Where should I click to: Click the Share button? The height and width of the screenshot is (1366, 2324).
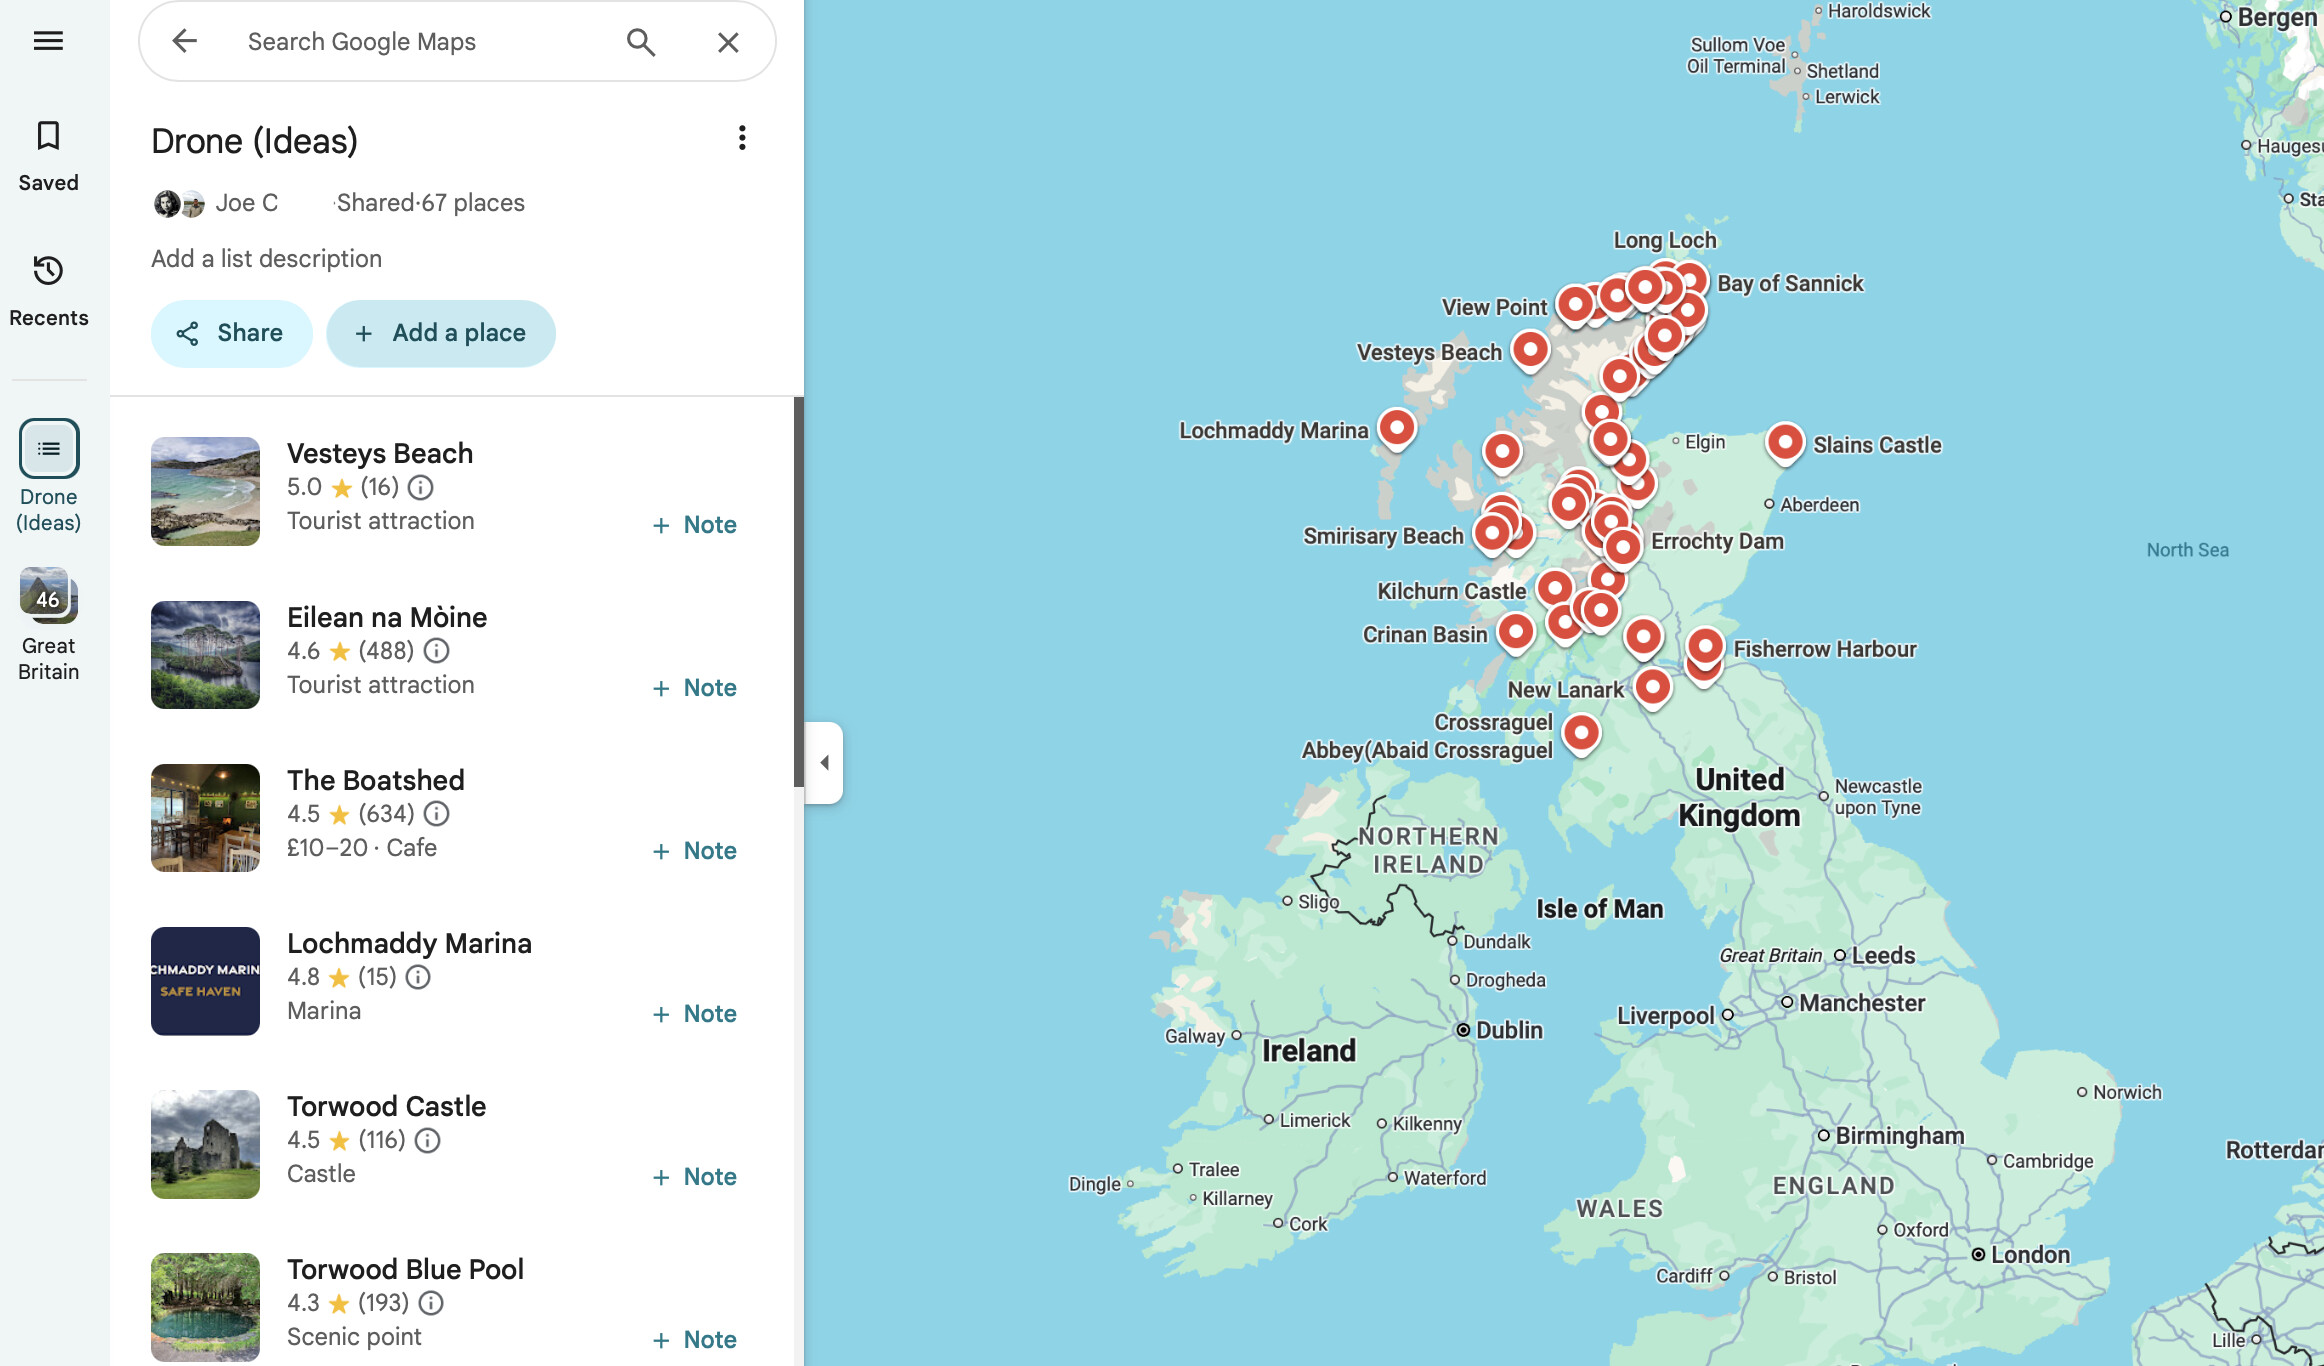coord(231,333)
